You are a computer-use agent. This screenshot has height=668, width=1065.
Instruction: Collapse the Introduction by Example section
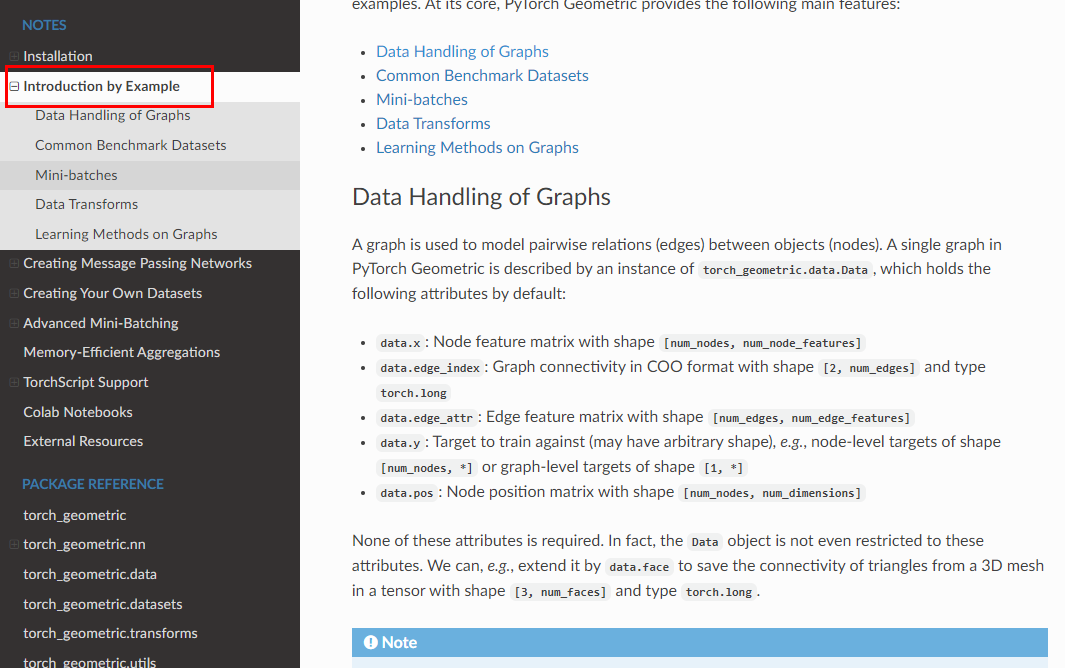click(14, 86)
